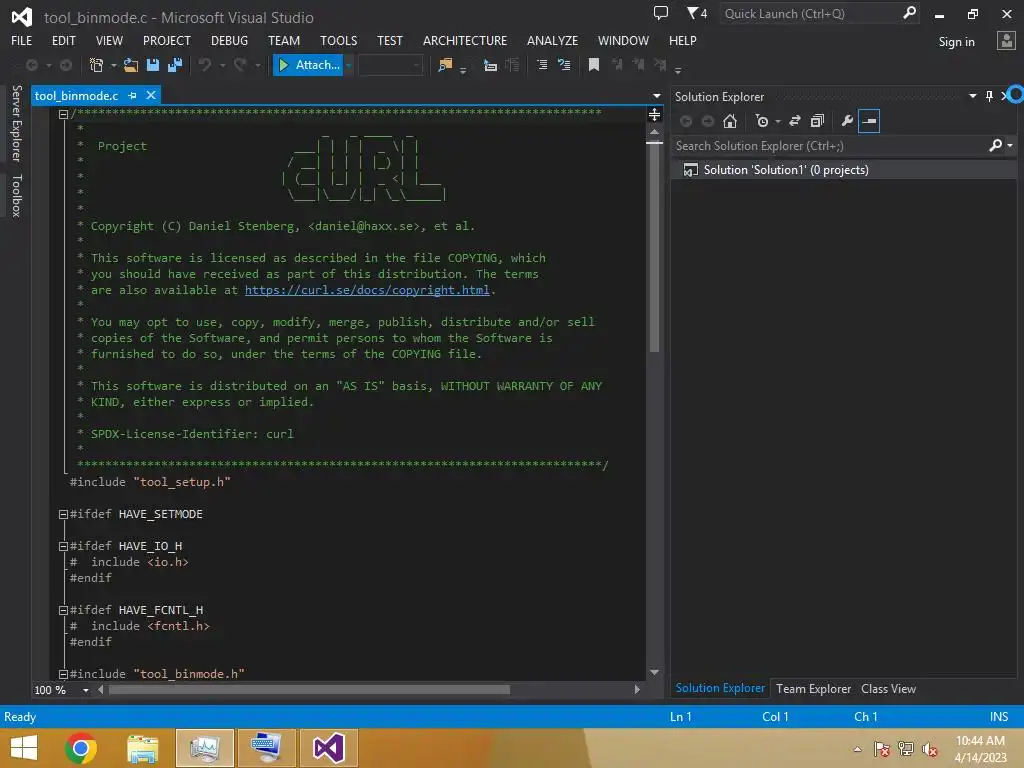Click the New Project toolbar icon

96,65
